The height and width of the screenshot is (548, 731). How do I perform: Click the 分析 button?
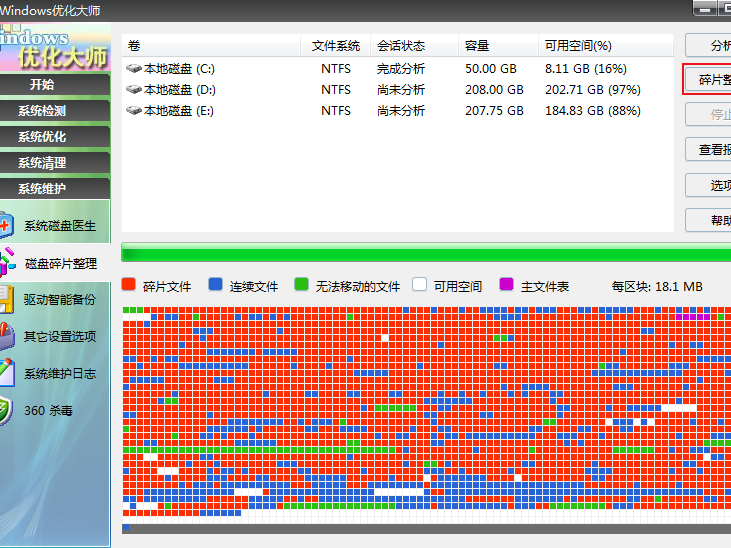708,45
